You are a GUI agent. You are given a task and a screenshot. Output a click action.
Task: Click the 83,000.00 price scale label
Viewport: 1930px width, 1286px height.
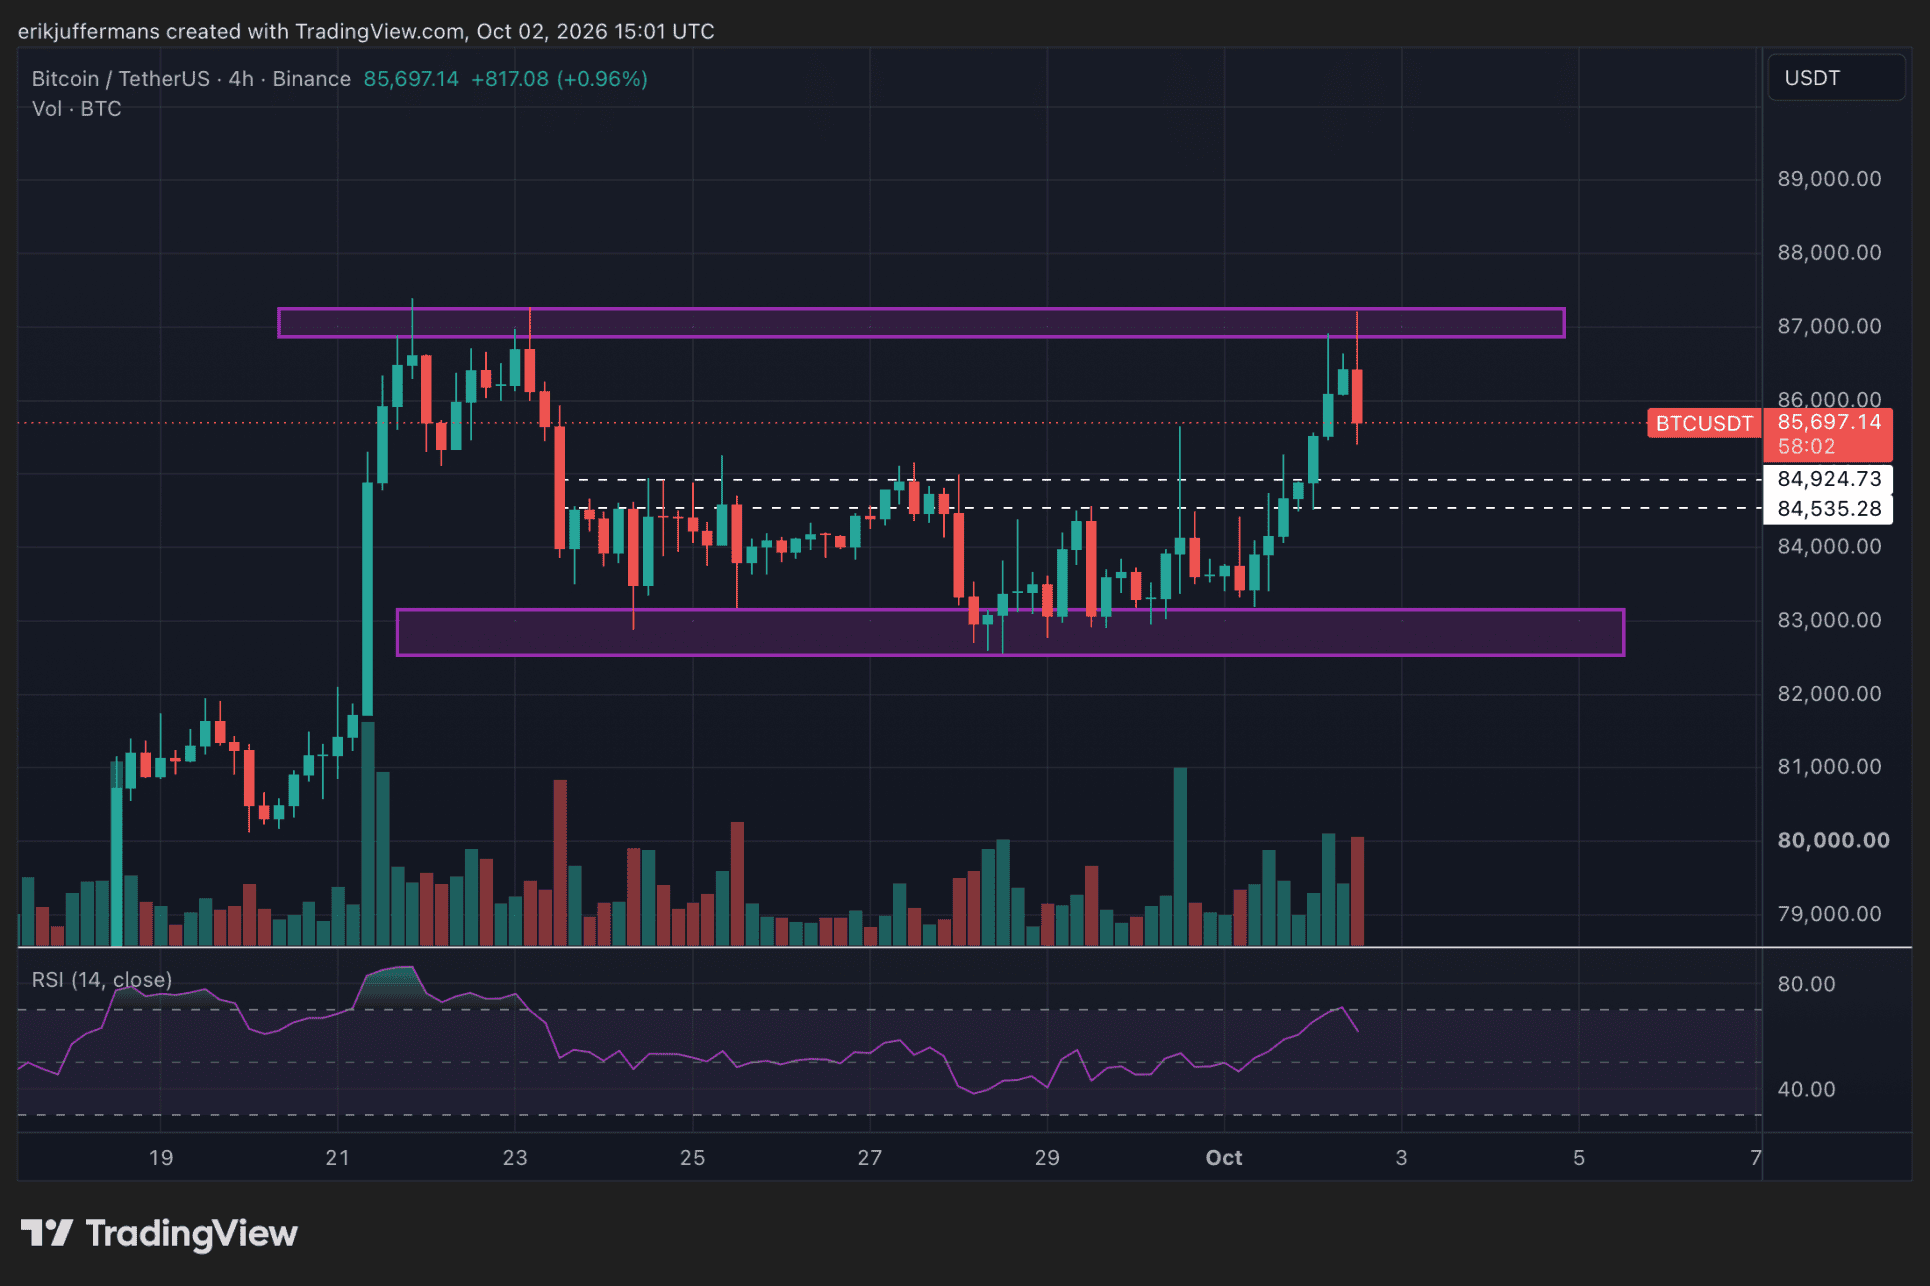[x=1829, y=620]
